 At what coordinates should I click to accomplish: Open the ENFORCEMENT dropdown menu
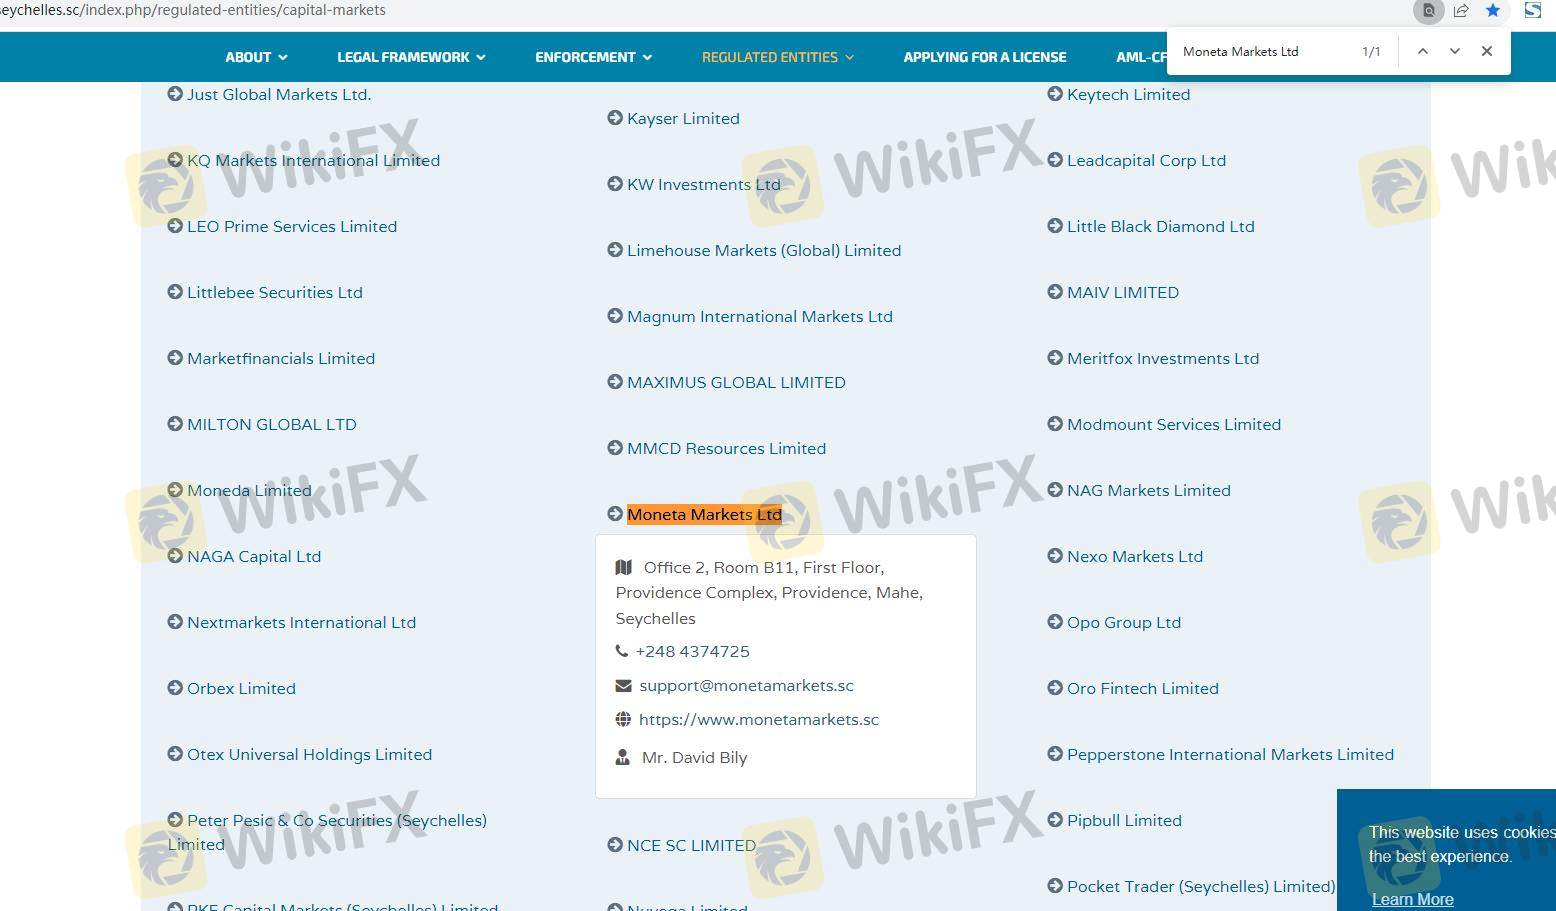click(593, 57)
